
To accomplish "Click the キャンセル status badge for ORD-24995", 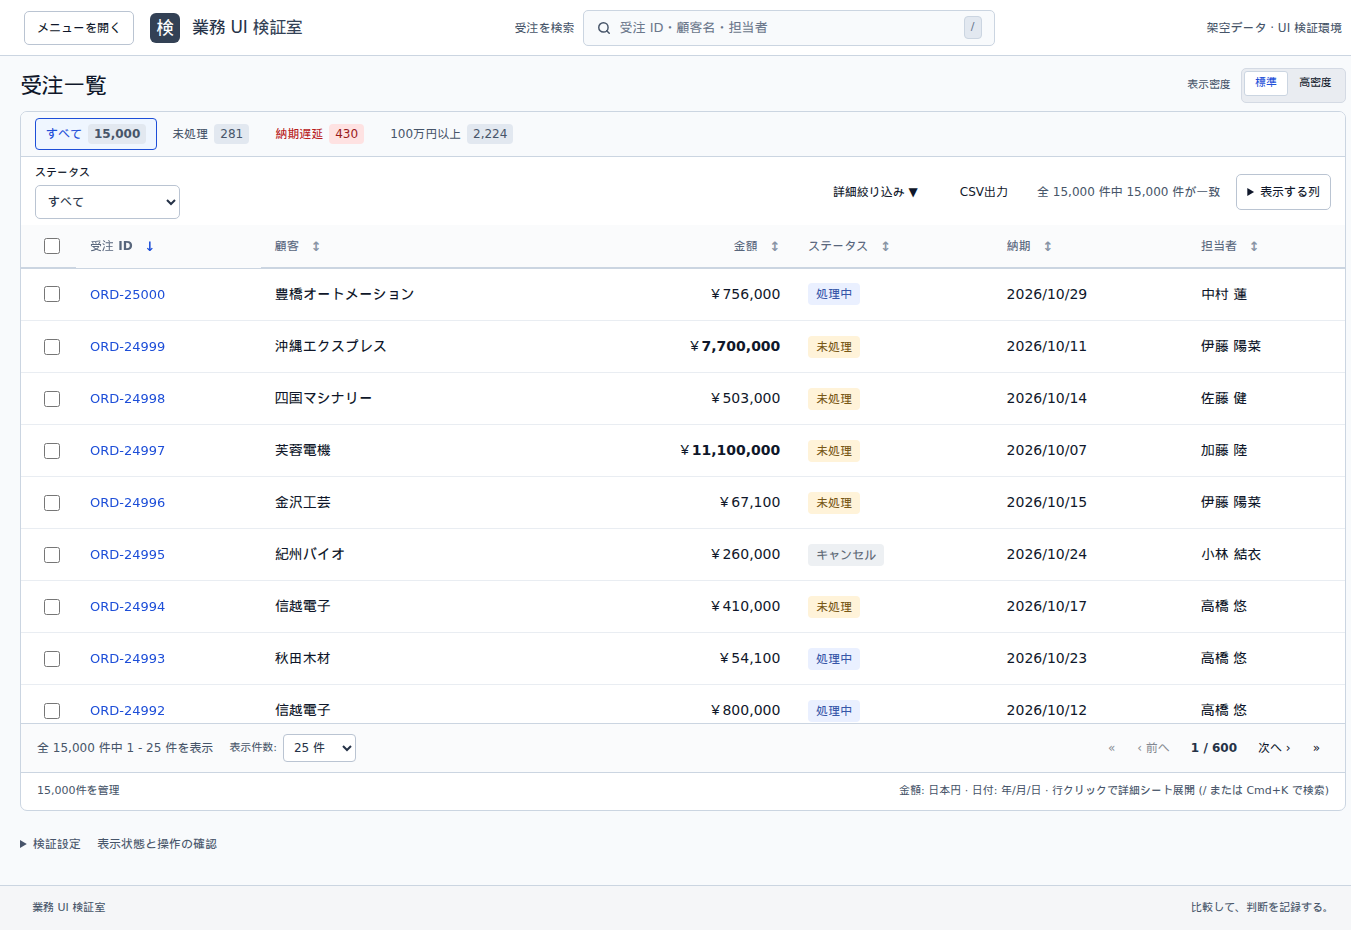I will coord(846,555).
